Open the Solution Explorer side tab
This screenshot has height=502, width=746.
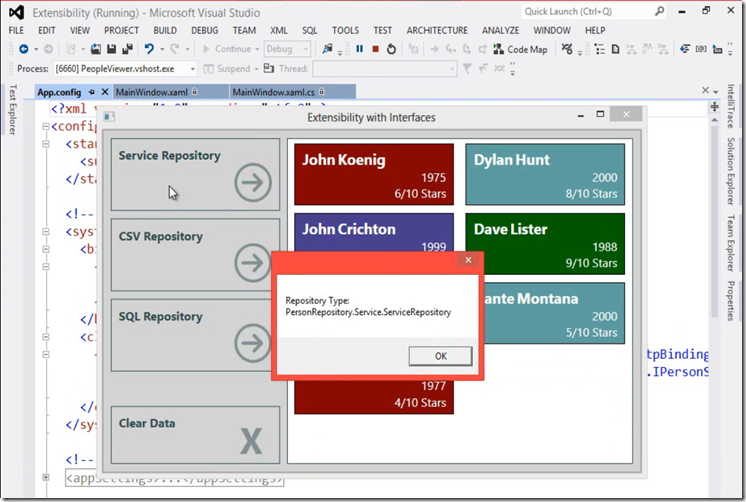point(730,171)
